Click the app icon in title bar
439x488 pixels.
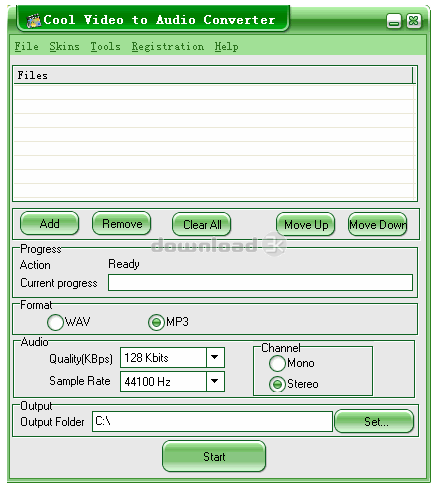(x=34, y=21)
